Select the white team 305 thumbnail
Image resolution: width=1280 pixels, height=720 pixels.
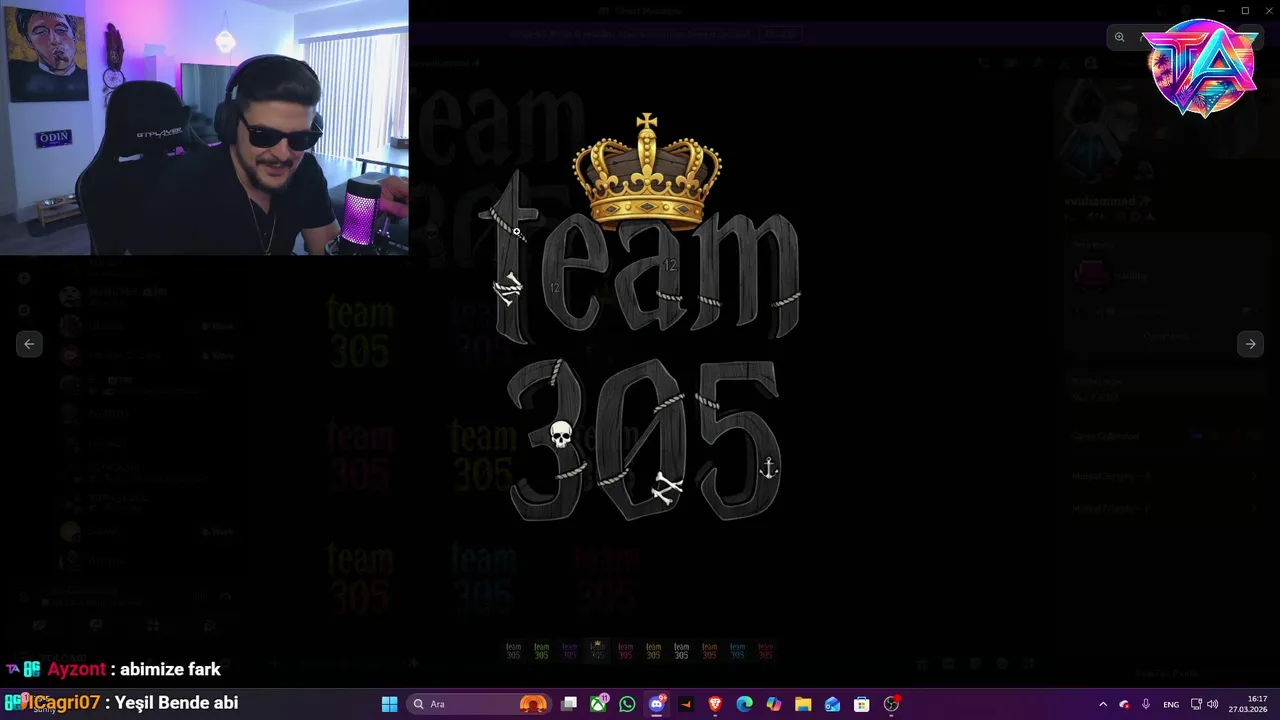681,650
